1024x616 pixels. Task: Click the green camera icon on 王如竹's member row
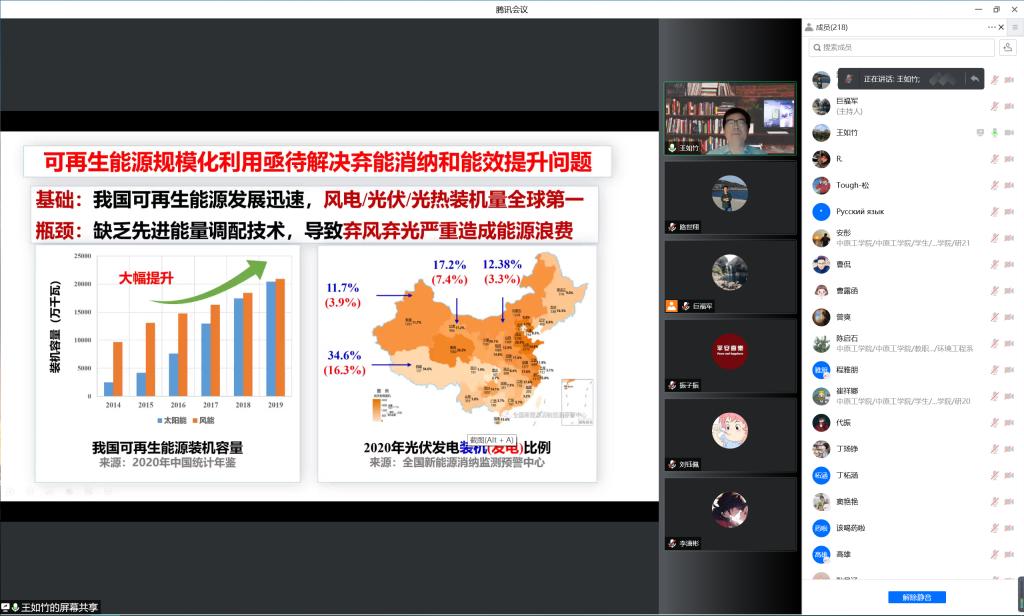tap(994, 132)
